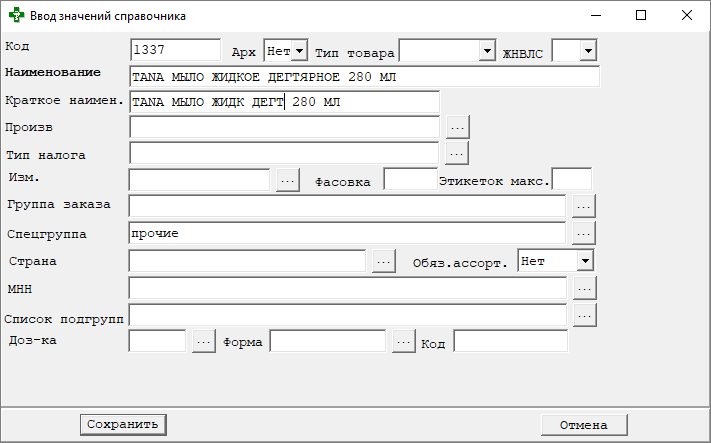Click into the Наименование text field
The image size is (711, 443).
click(x=364, y=77)
